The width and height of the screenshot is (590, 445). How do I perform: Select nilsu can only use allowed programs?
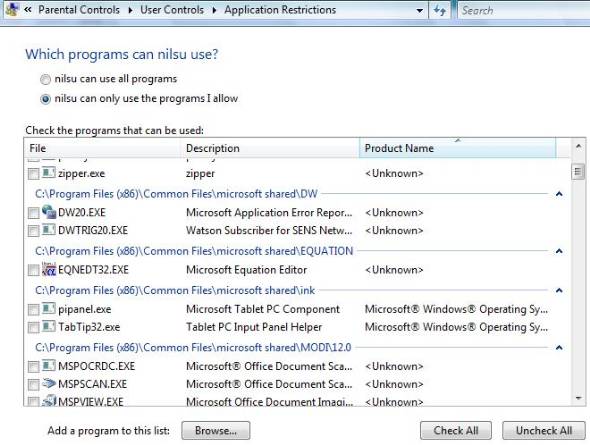[45, 99]
